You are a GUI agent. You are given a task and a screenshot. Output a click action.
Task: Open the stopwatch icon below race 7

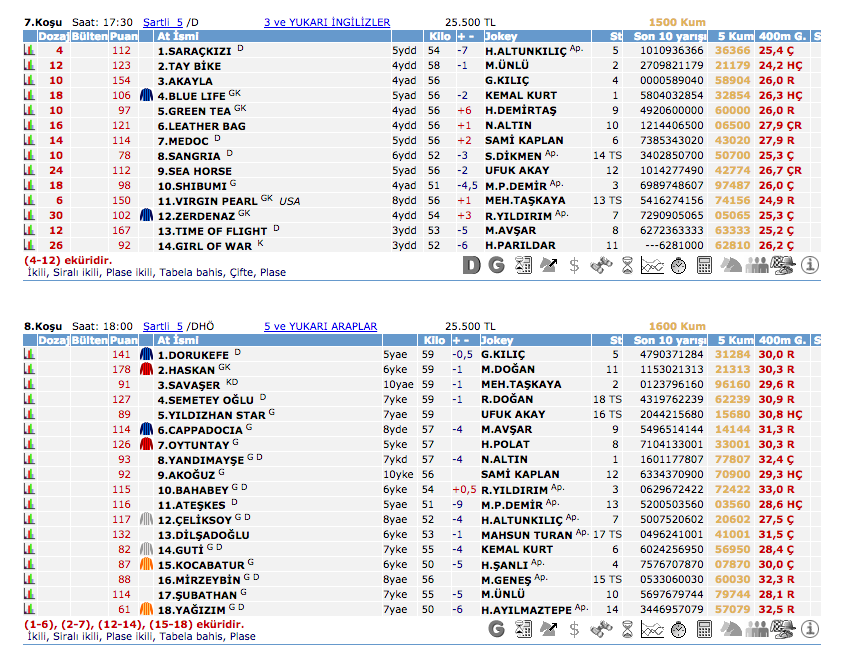click(679, 265)
